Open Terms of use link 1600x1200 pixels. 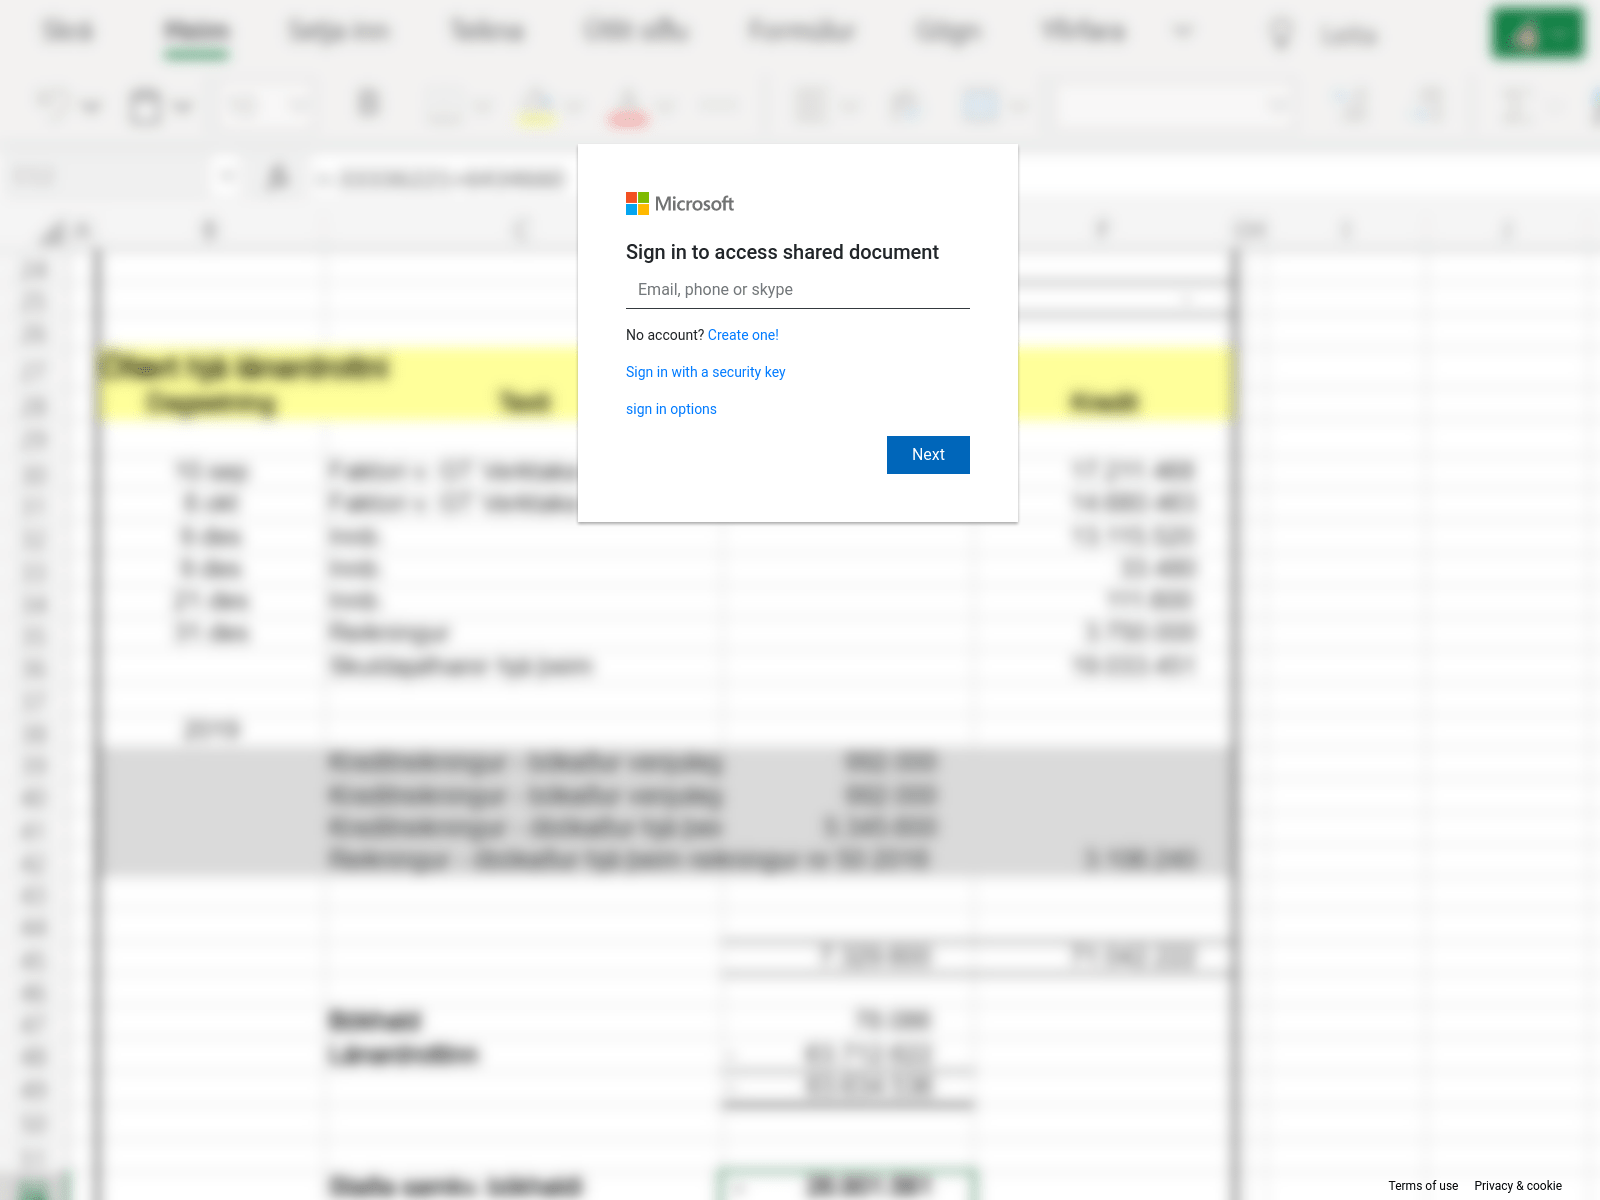[x=1423, y=1186]
